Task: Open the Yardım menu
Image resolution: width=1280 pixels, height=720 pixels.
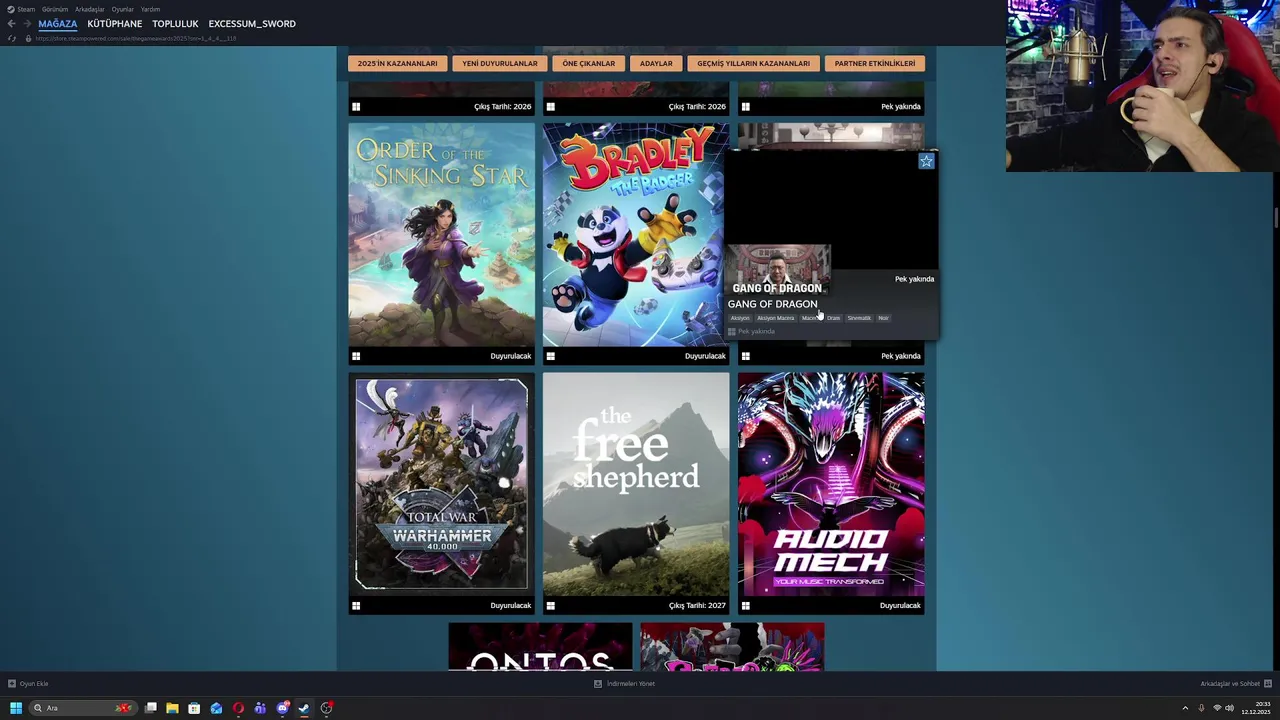Action: (x=150, y=9)
